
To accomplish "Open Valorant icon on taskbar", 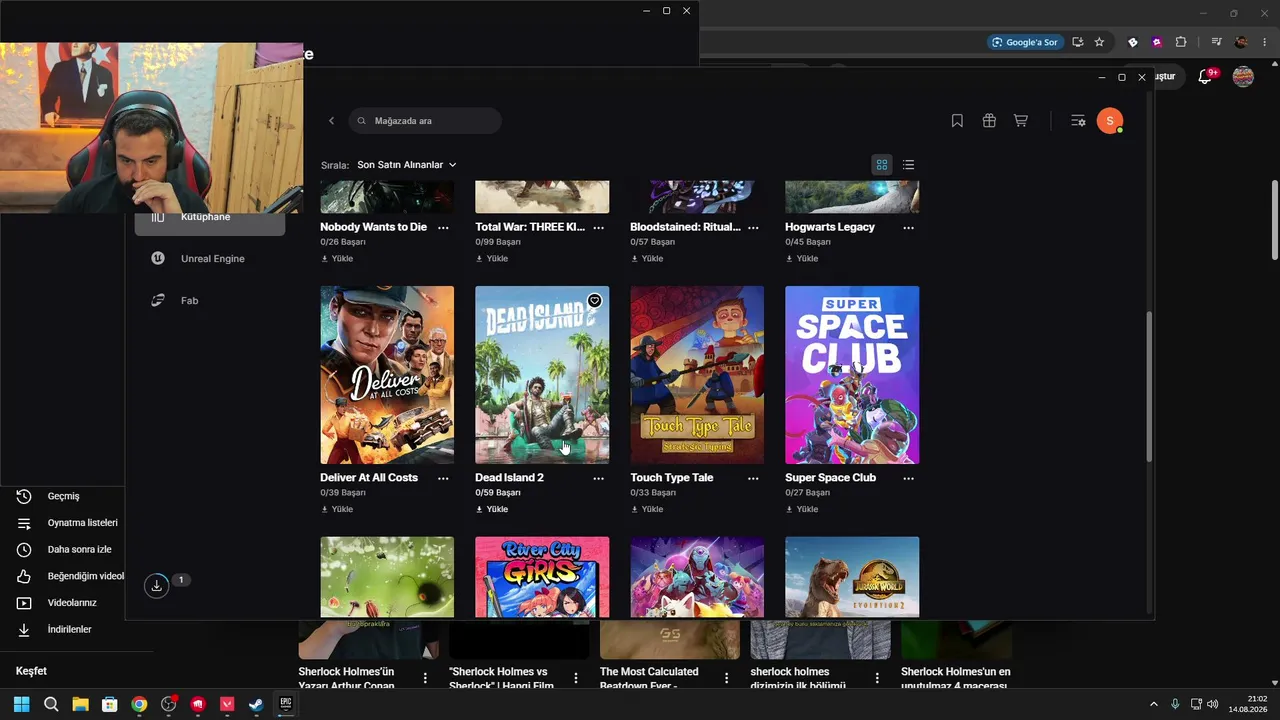I will click(x=227, y=704).
